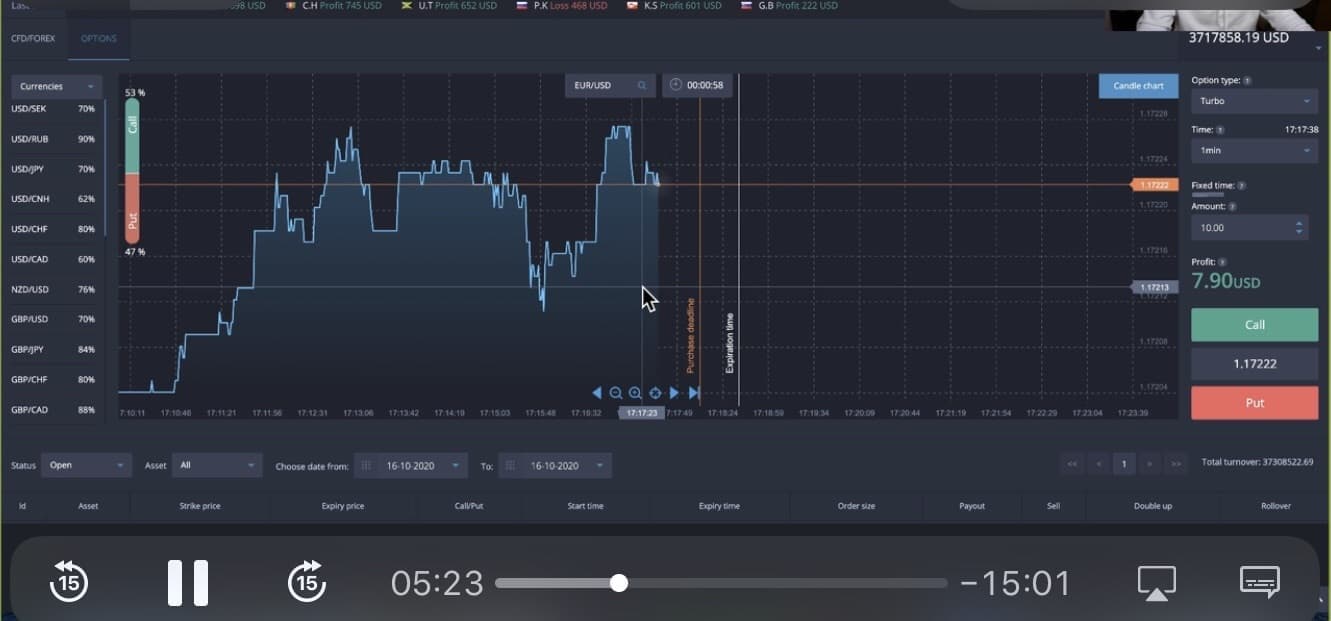This screenshot has height=621, width=1331.
Task: Expand the Currencies category dropdown
Action: [x=57, y=87]
